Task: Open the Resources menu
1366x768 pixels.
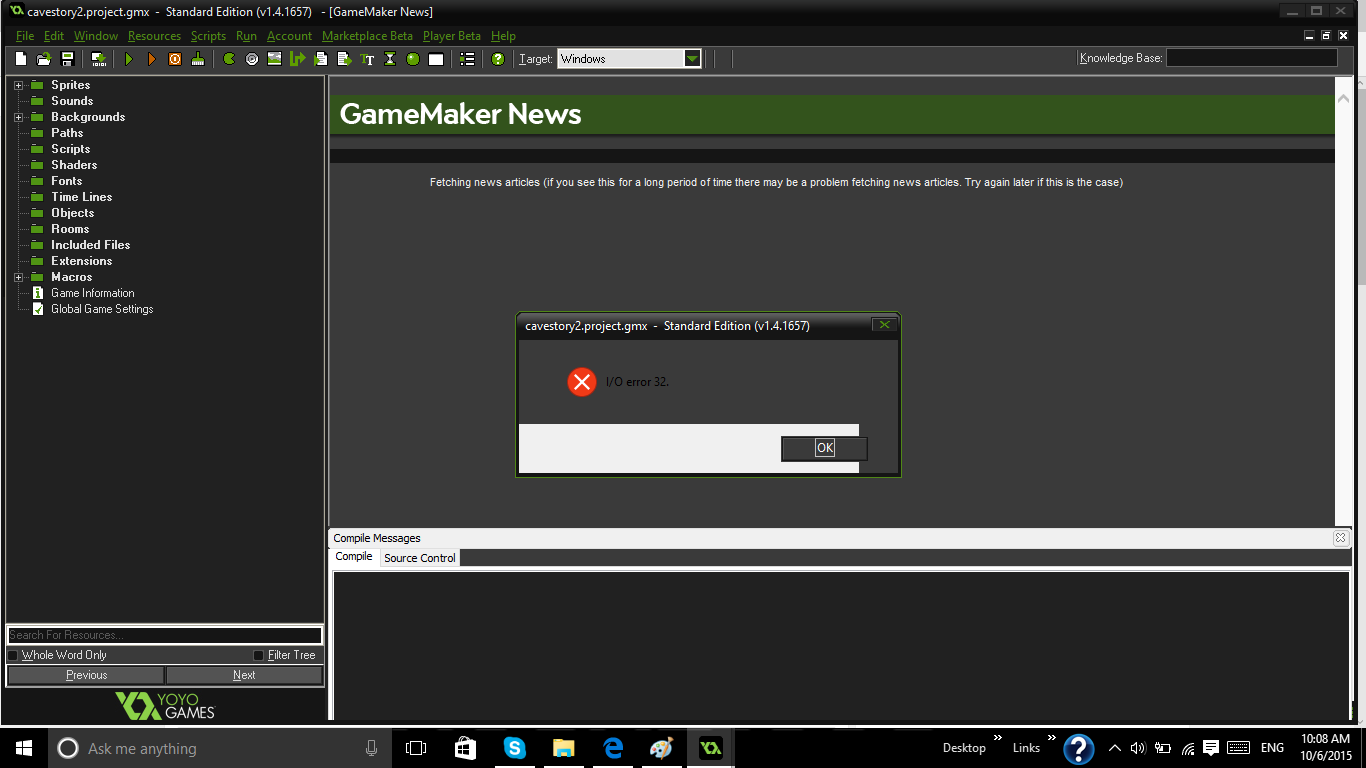Action: (x=154, y=36)
